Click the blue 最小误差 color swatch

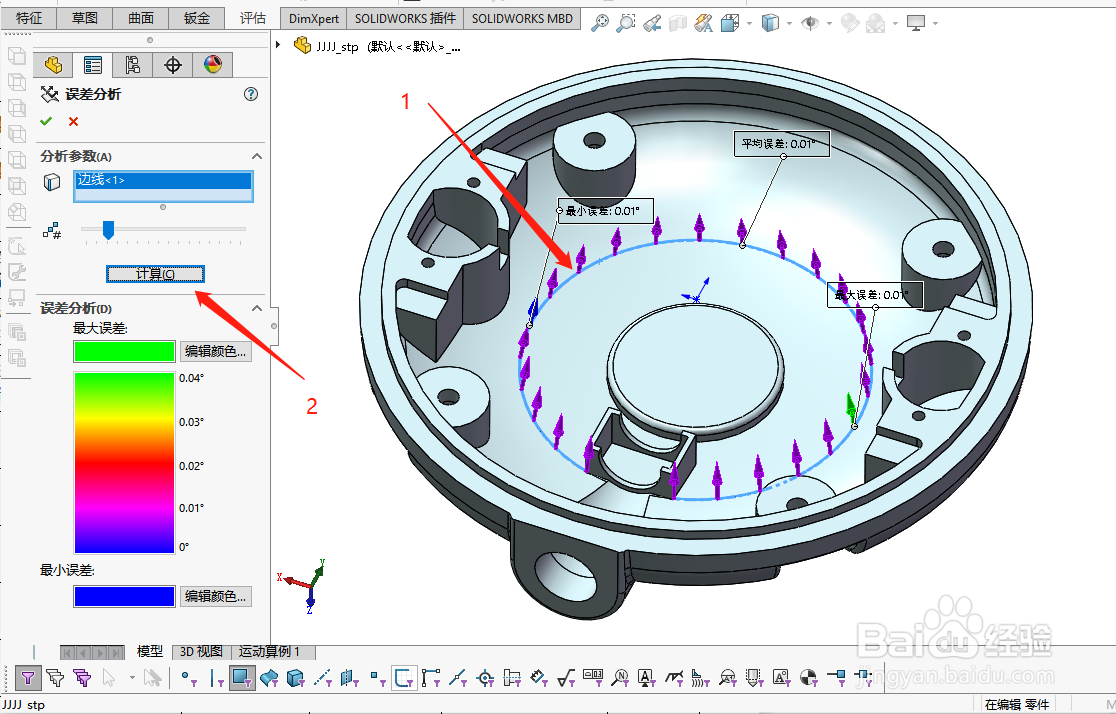pyautogui.click(x=125, y=597)
